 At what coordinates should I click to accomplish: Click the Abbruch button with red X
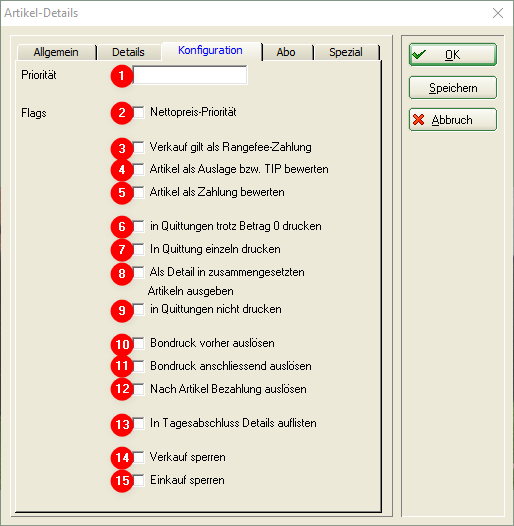453,119
